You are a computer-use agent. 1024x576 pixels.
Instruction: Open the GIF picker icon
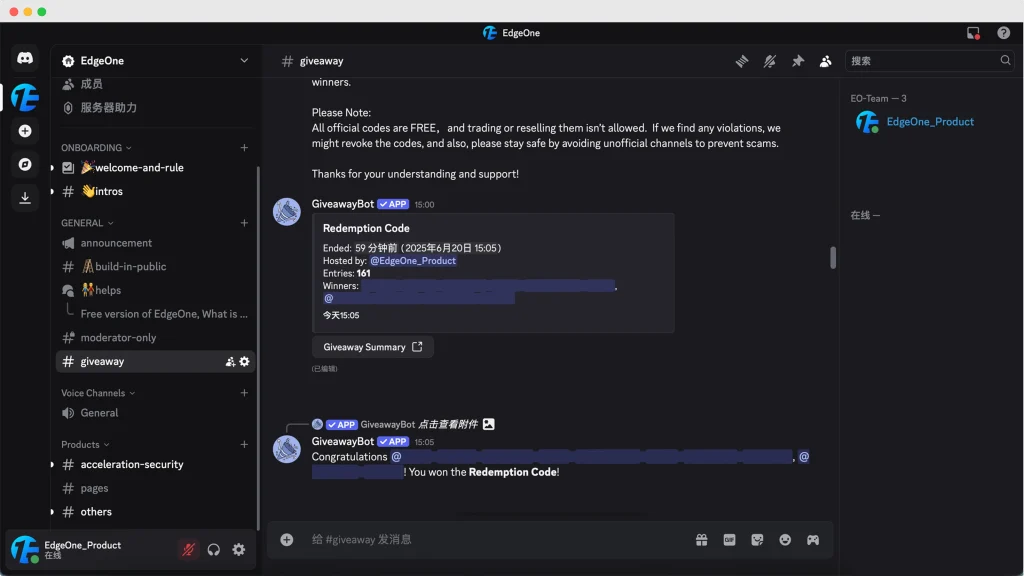(x=729, y=540)
